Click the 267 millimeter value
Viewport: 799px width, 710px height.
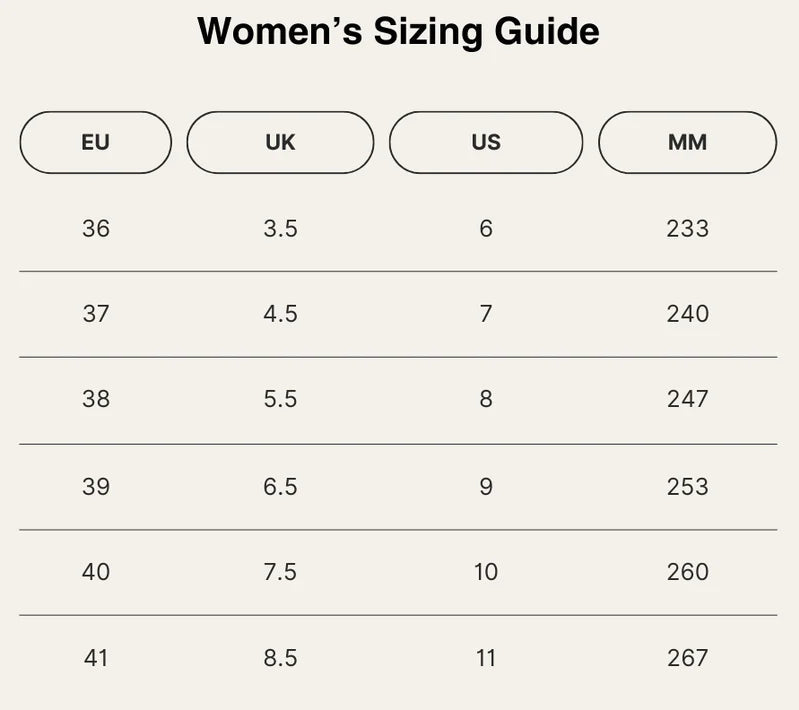pos(687,658)
